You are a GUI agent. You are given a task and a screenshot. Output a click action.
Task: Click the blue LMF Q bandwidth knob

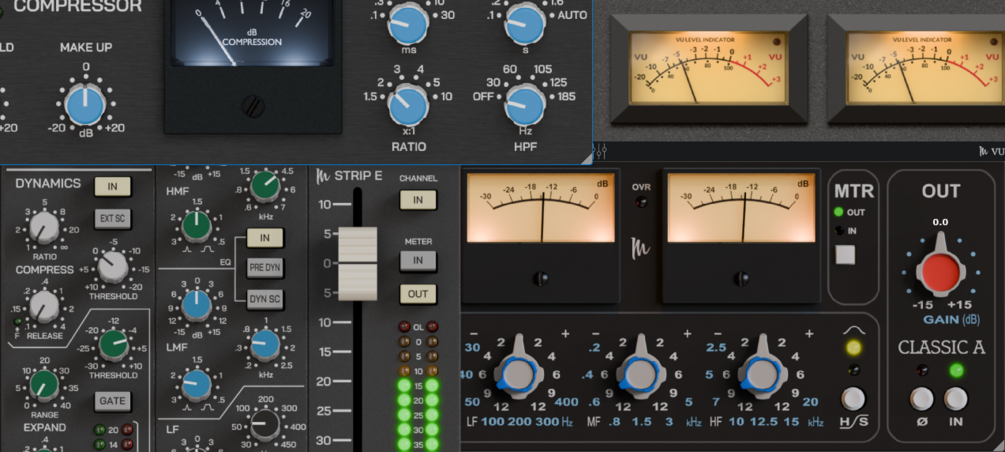[x=197, y=385]
